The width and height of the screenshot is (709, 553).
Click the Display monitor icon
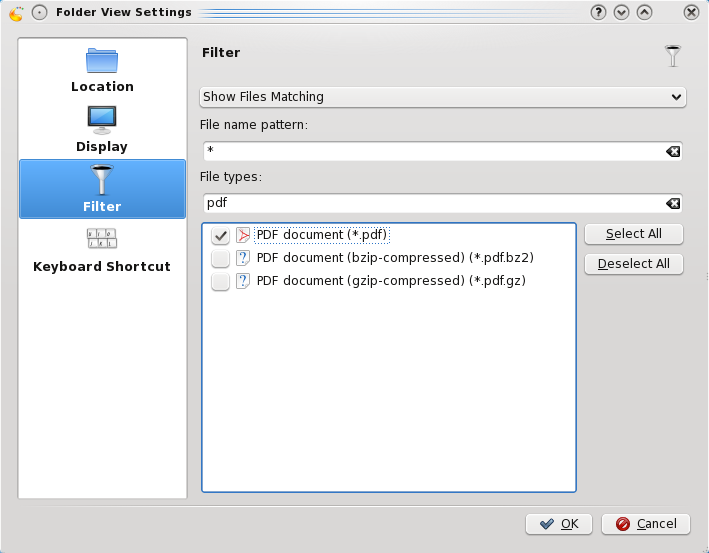102,120
